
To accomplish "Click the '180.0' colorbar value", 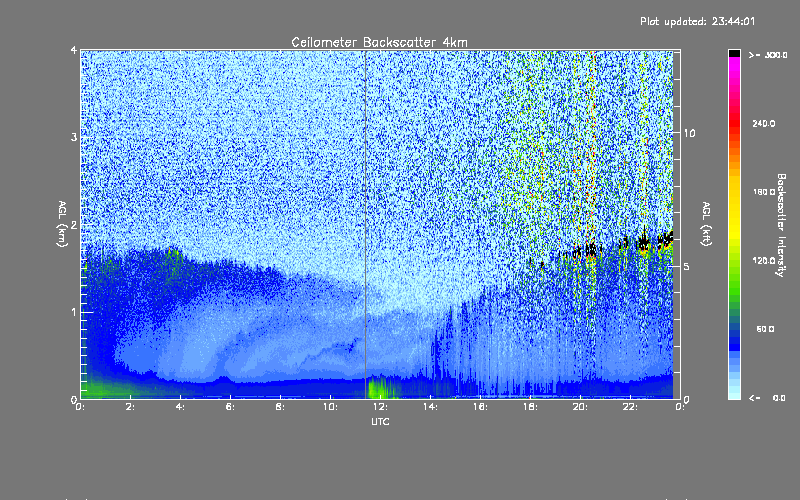I will (764, 192).
